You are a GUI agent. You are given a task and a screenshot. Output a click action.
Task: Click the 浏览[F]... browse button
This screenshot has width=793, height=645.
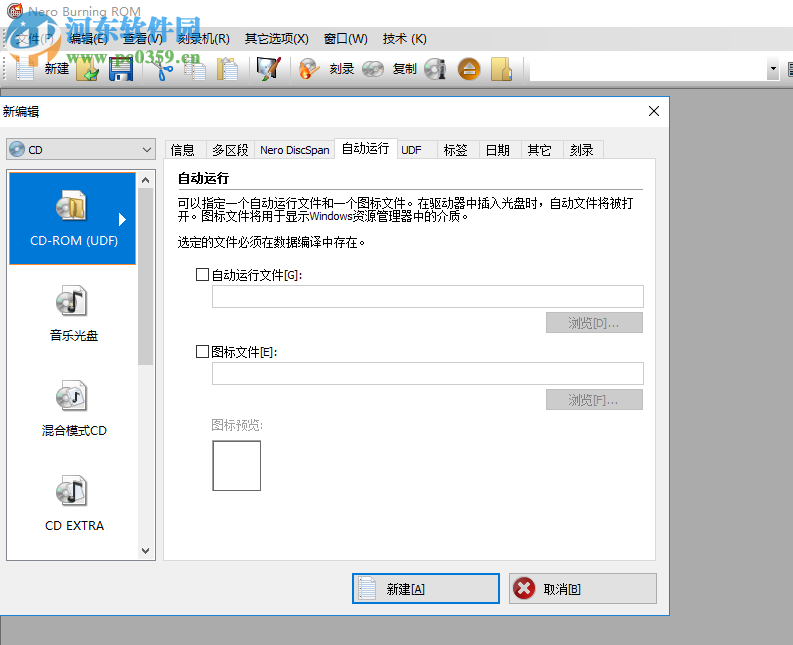[x=594, y=400]
